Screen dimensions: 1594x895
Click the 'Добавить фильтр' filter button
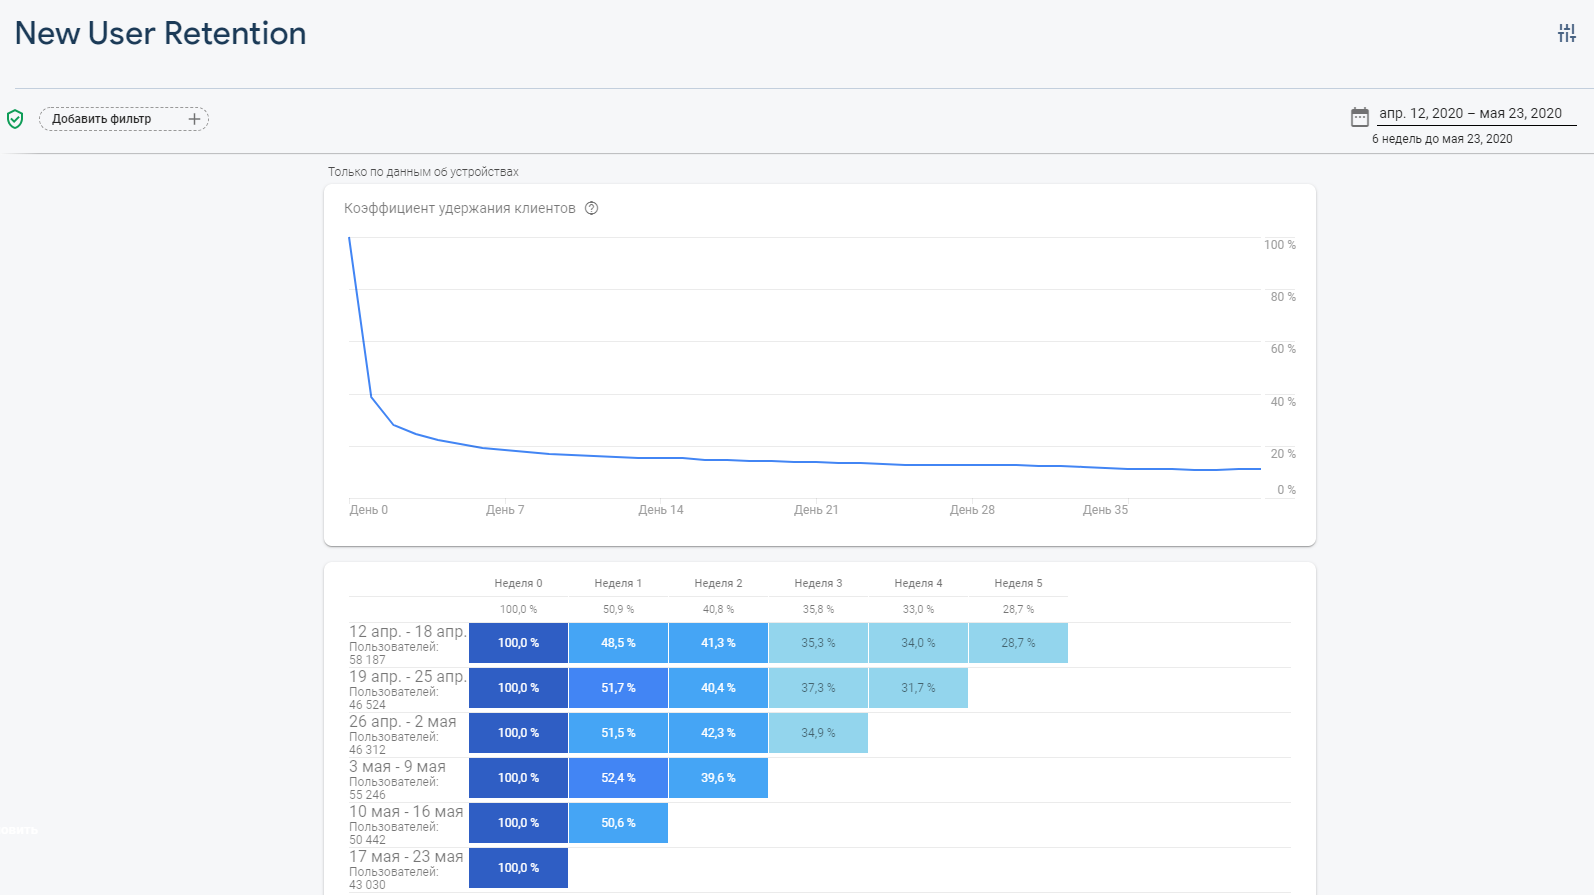coord(102,119)
